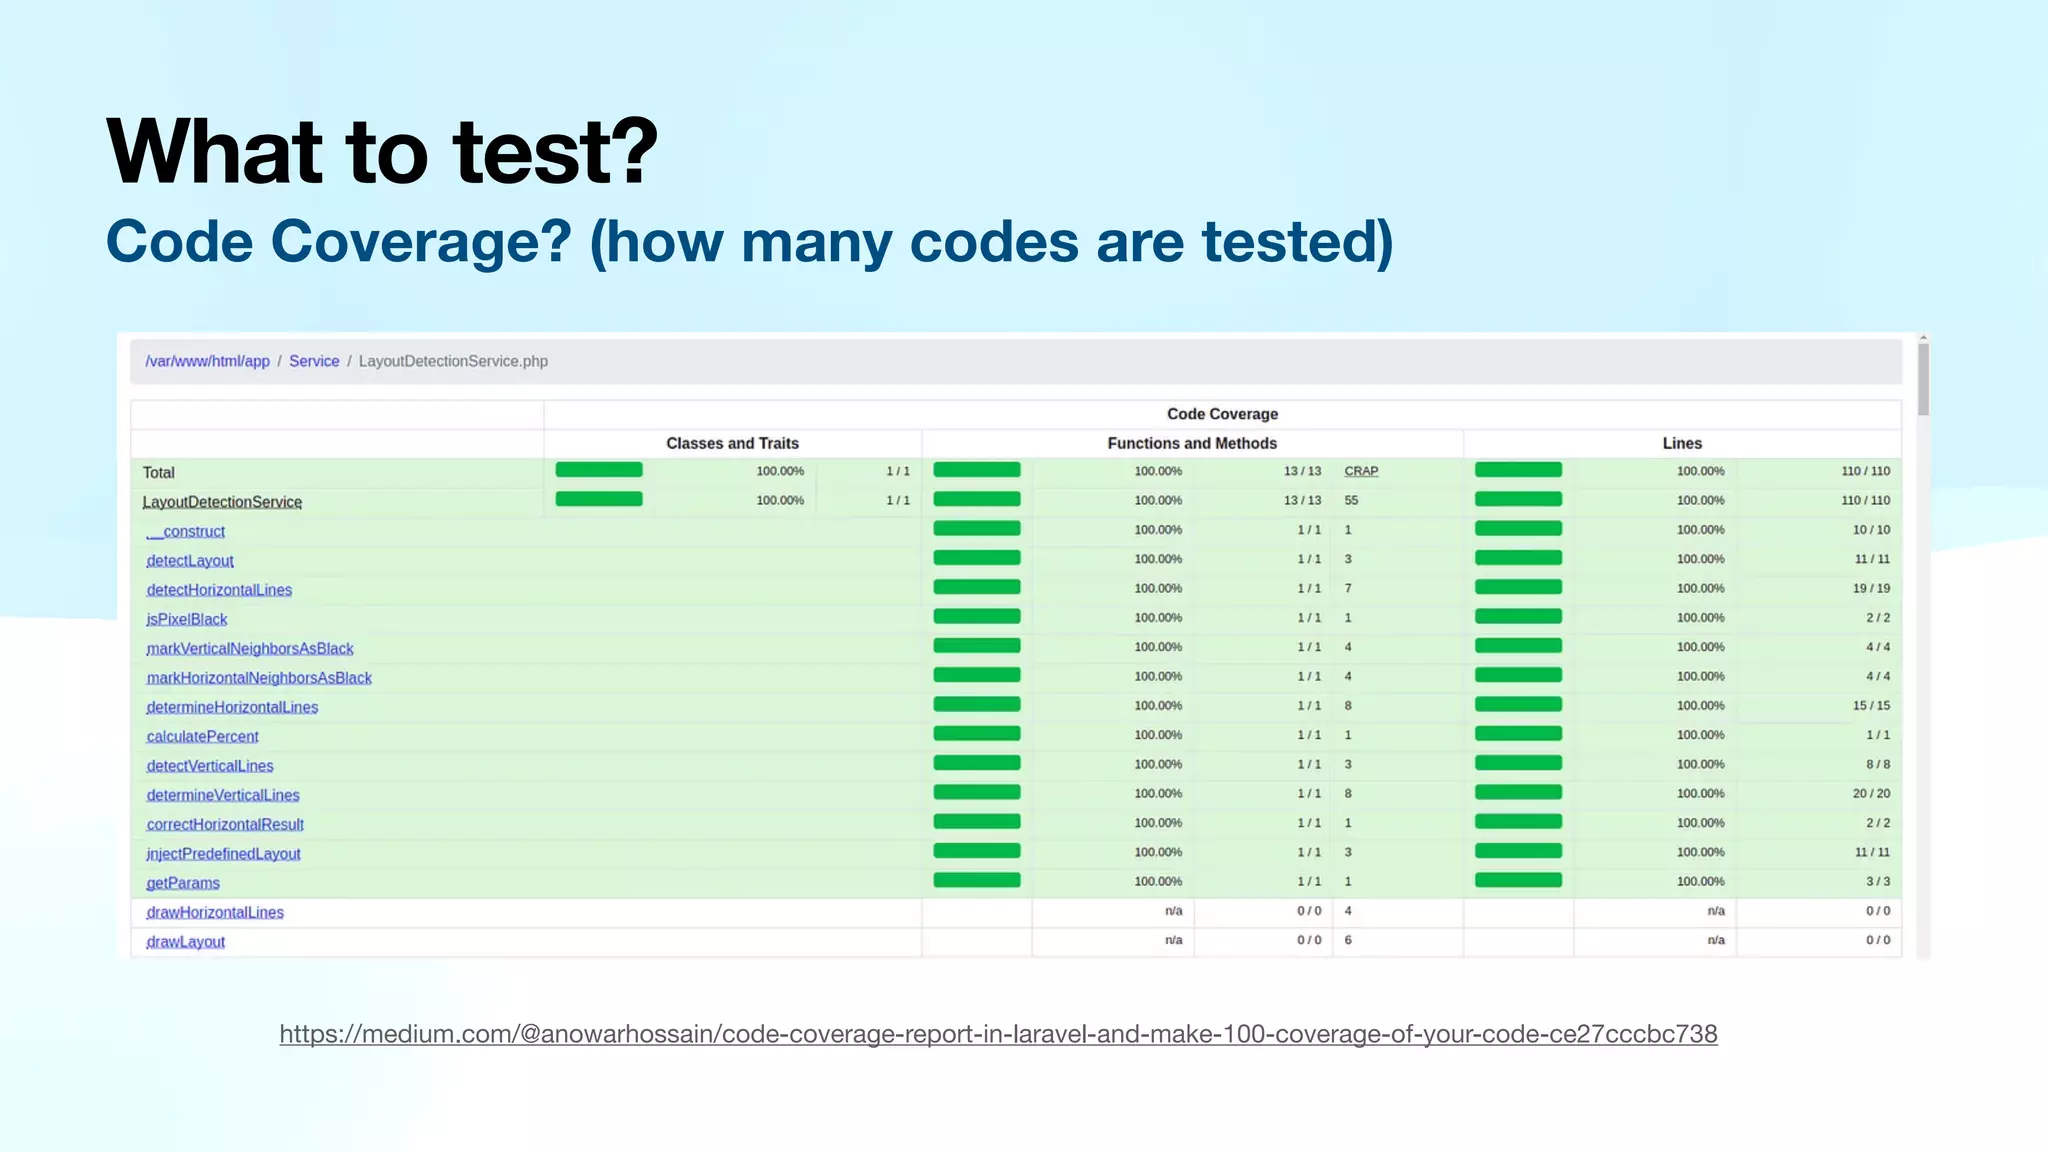
Task: Open the markVerticalNeighborsAsBlack method link
Action: pos(250,649)
